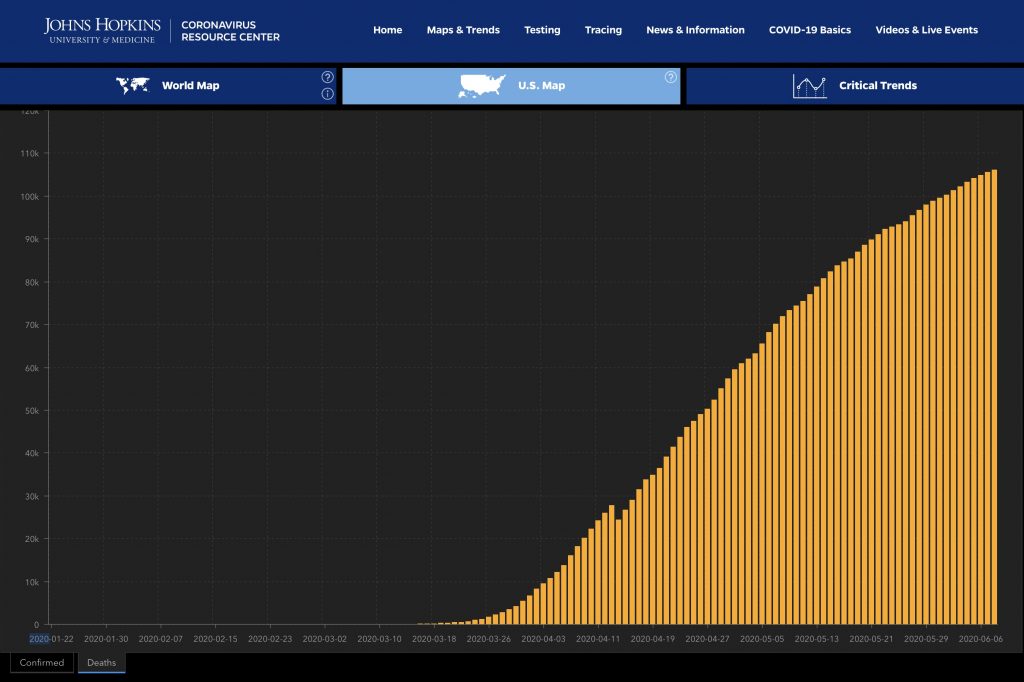Open the Maps & Trends menu
Viewport: 1024px width, 682px height.
463,30
